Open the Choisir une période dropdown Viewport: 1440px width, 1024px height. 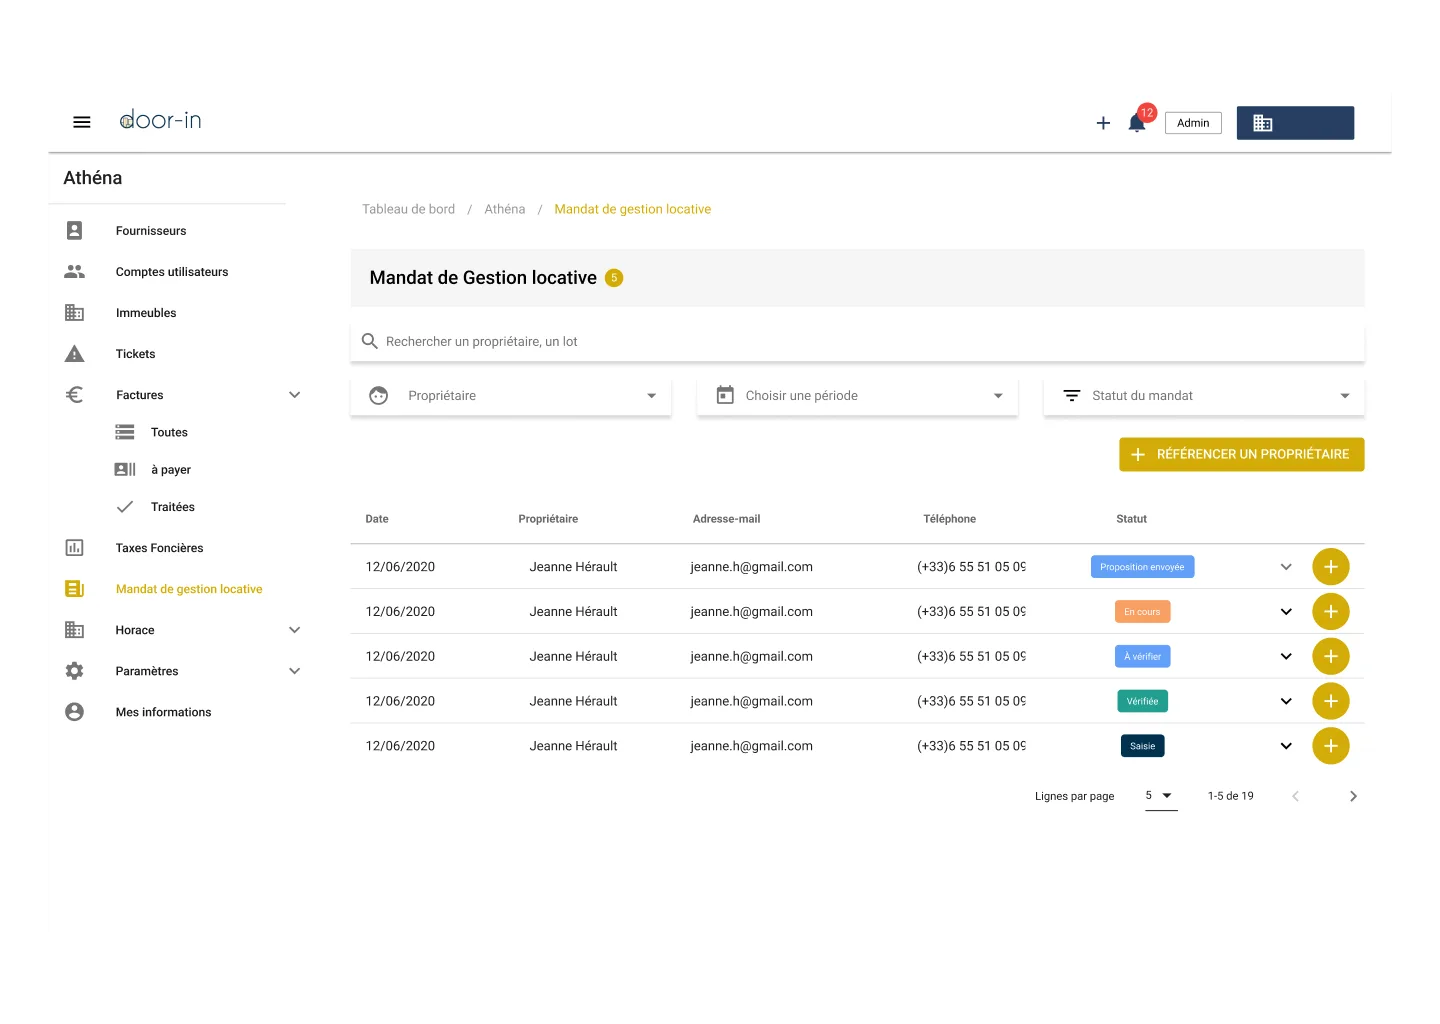point(857,396)
